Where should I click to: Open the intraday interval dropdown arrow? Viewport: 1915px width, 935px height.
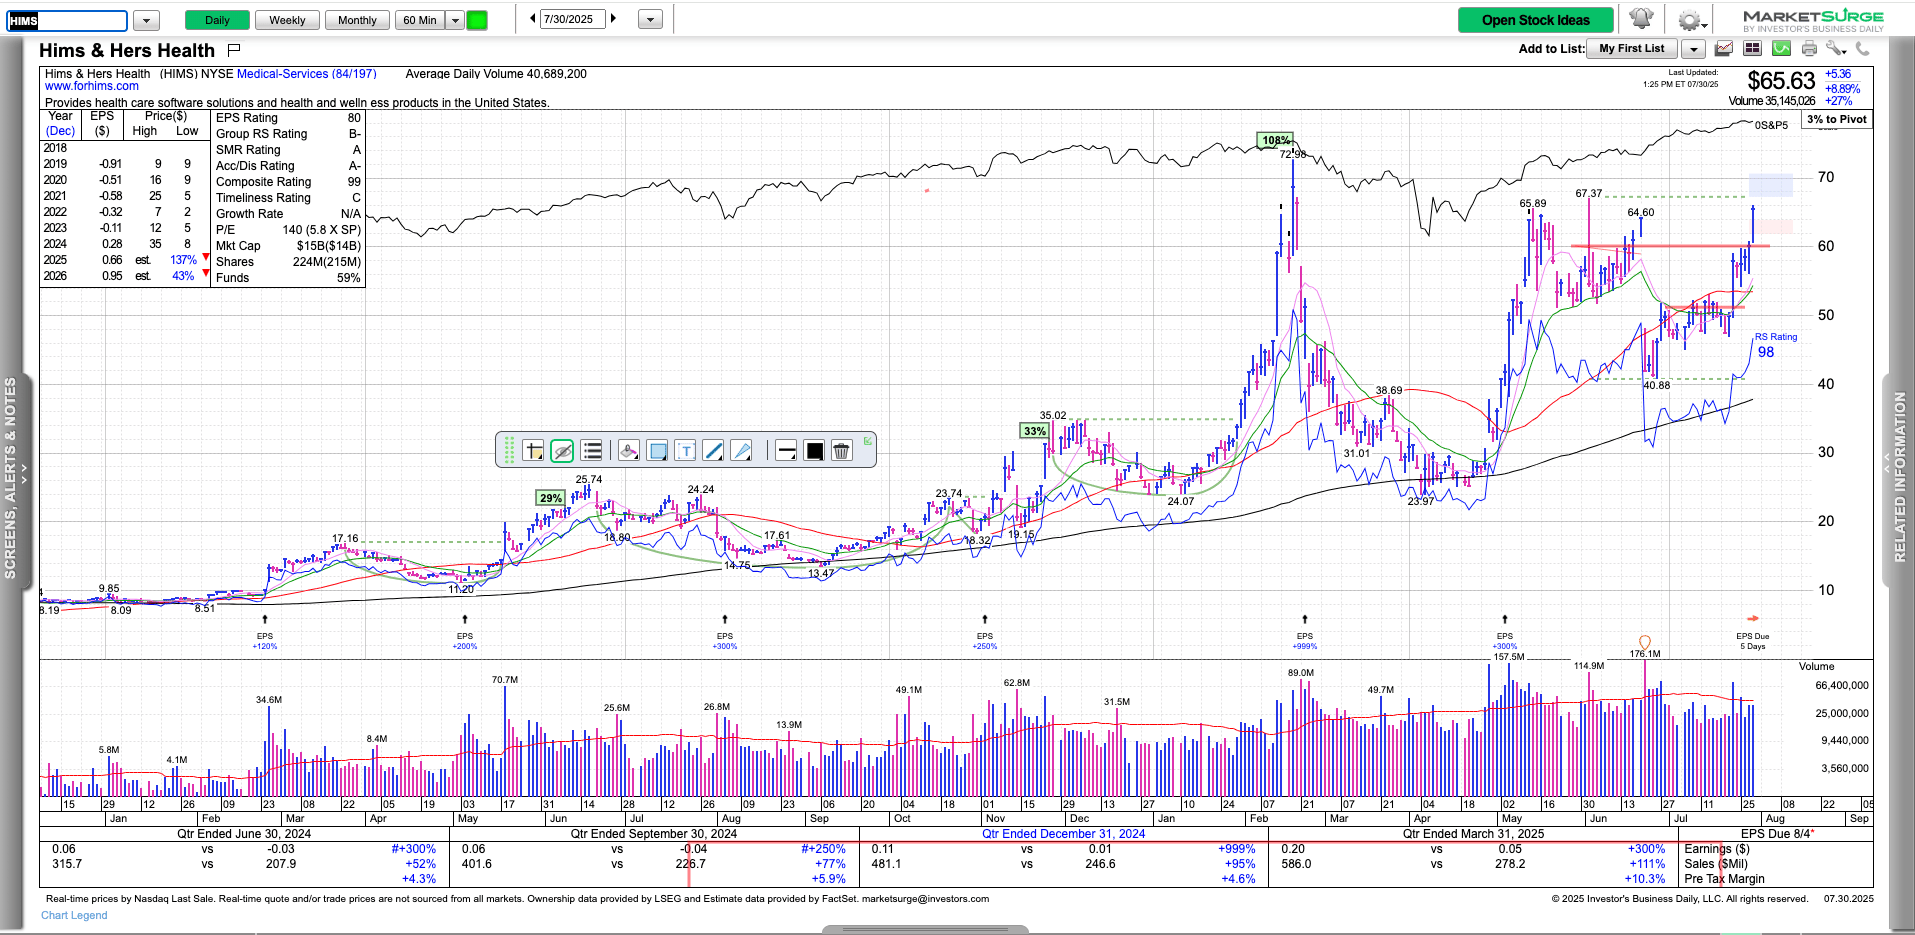point(455,20)
